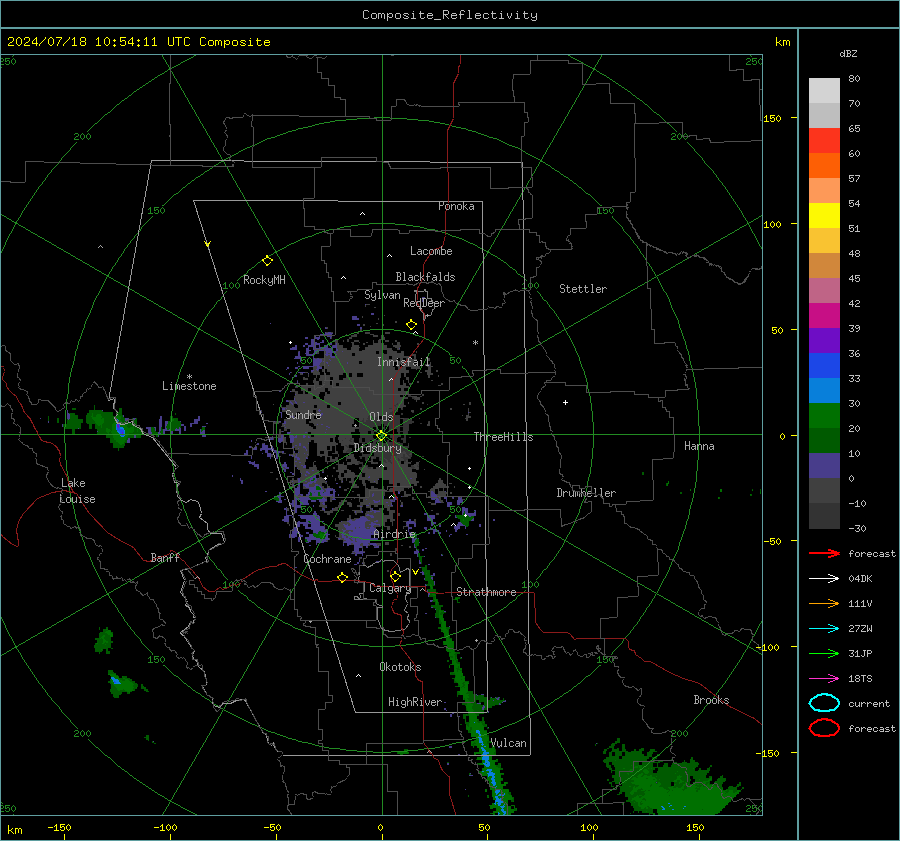Click the HighRiver town label
900x841 pixels.
click(415, 702)
